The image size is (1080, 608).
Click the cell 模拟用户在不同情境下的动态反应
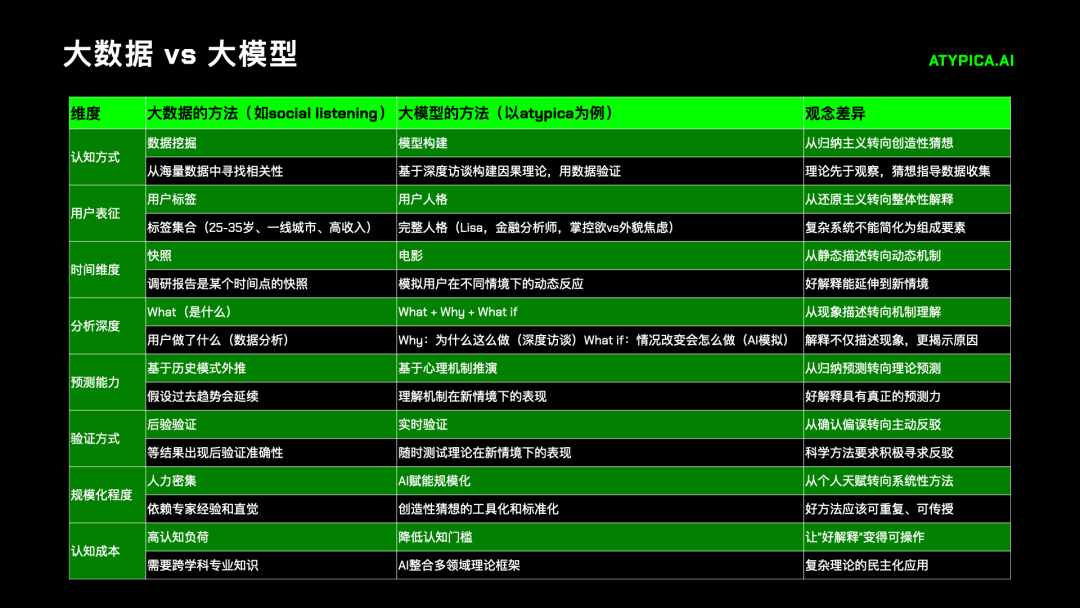pyautogui.click(x=599, y=284)
